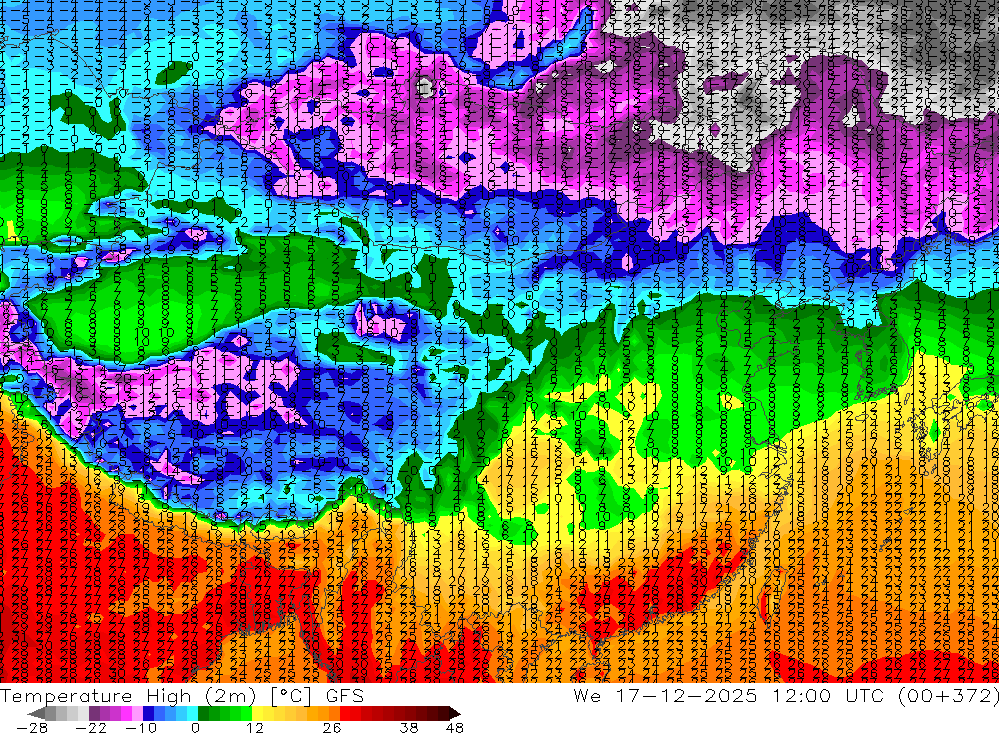Click the 'Temperature High (2m) [°C] GFS' title
This screenshot has width=1000, height=733.
tap(182, 695)
